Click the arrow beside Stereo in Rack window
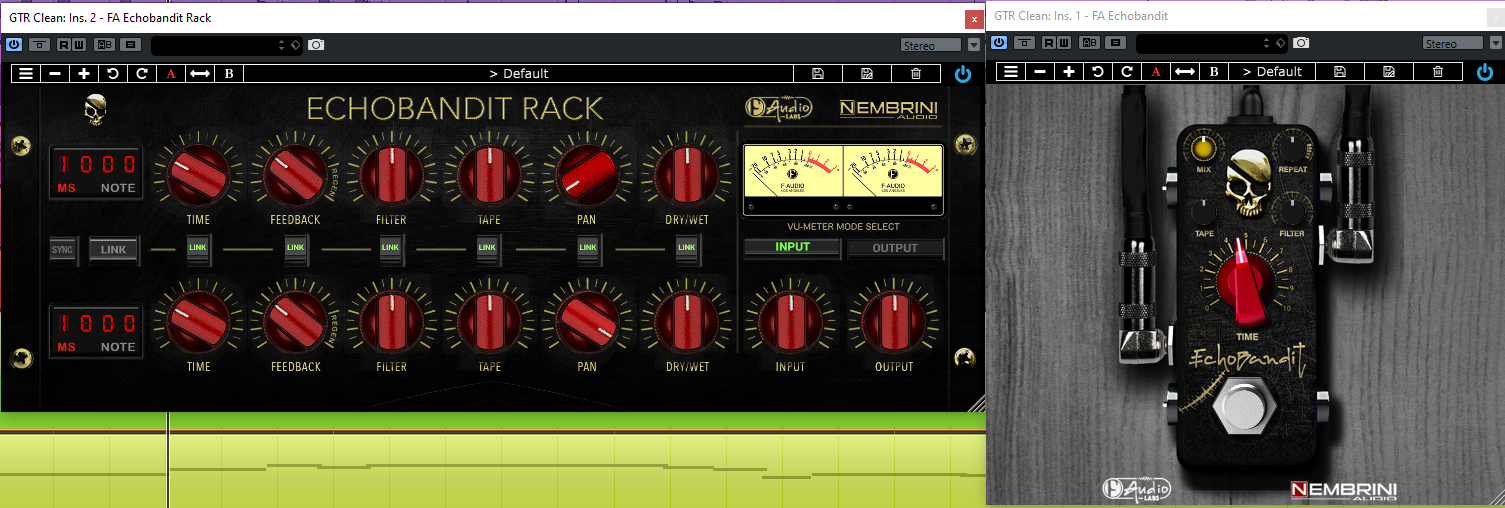The width and height of the screenshot is (1505, 508). pos(974,45)
